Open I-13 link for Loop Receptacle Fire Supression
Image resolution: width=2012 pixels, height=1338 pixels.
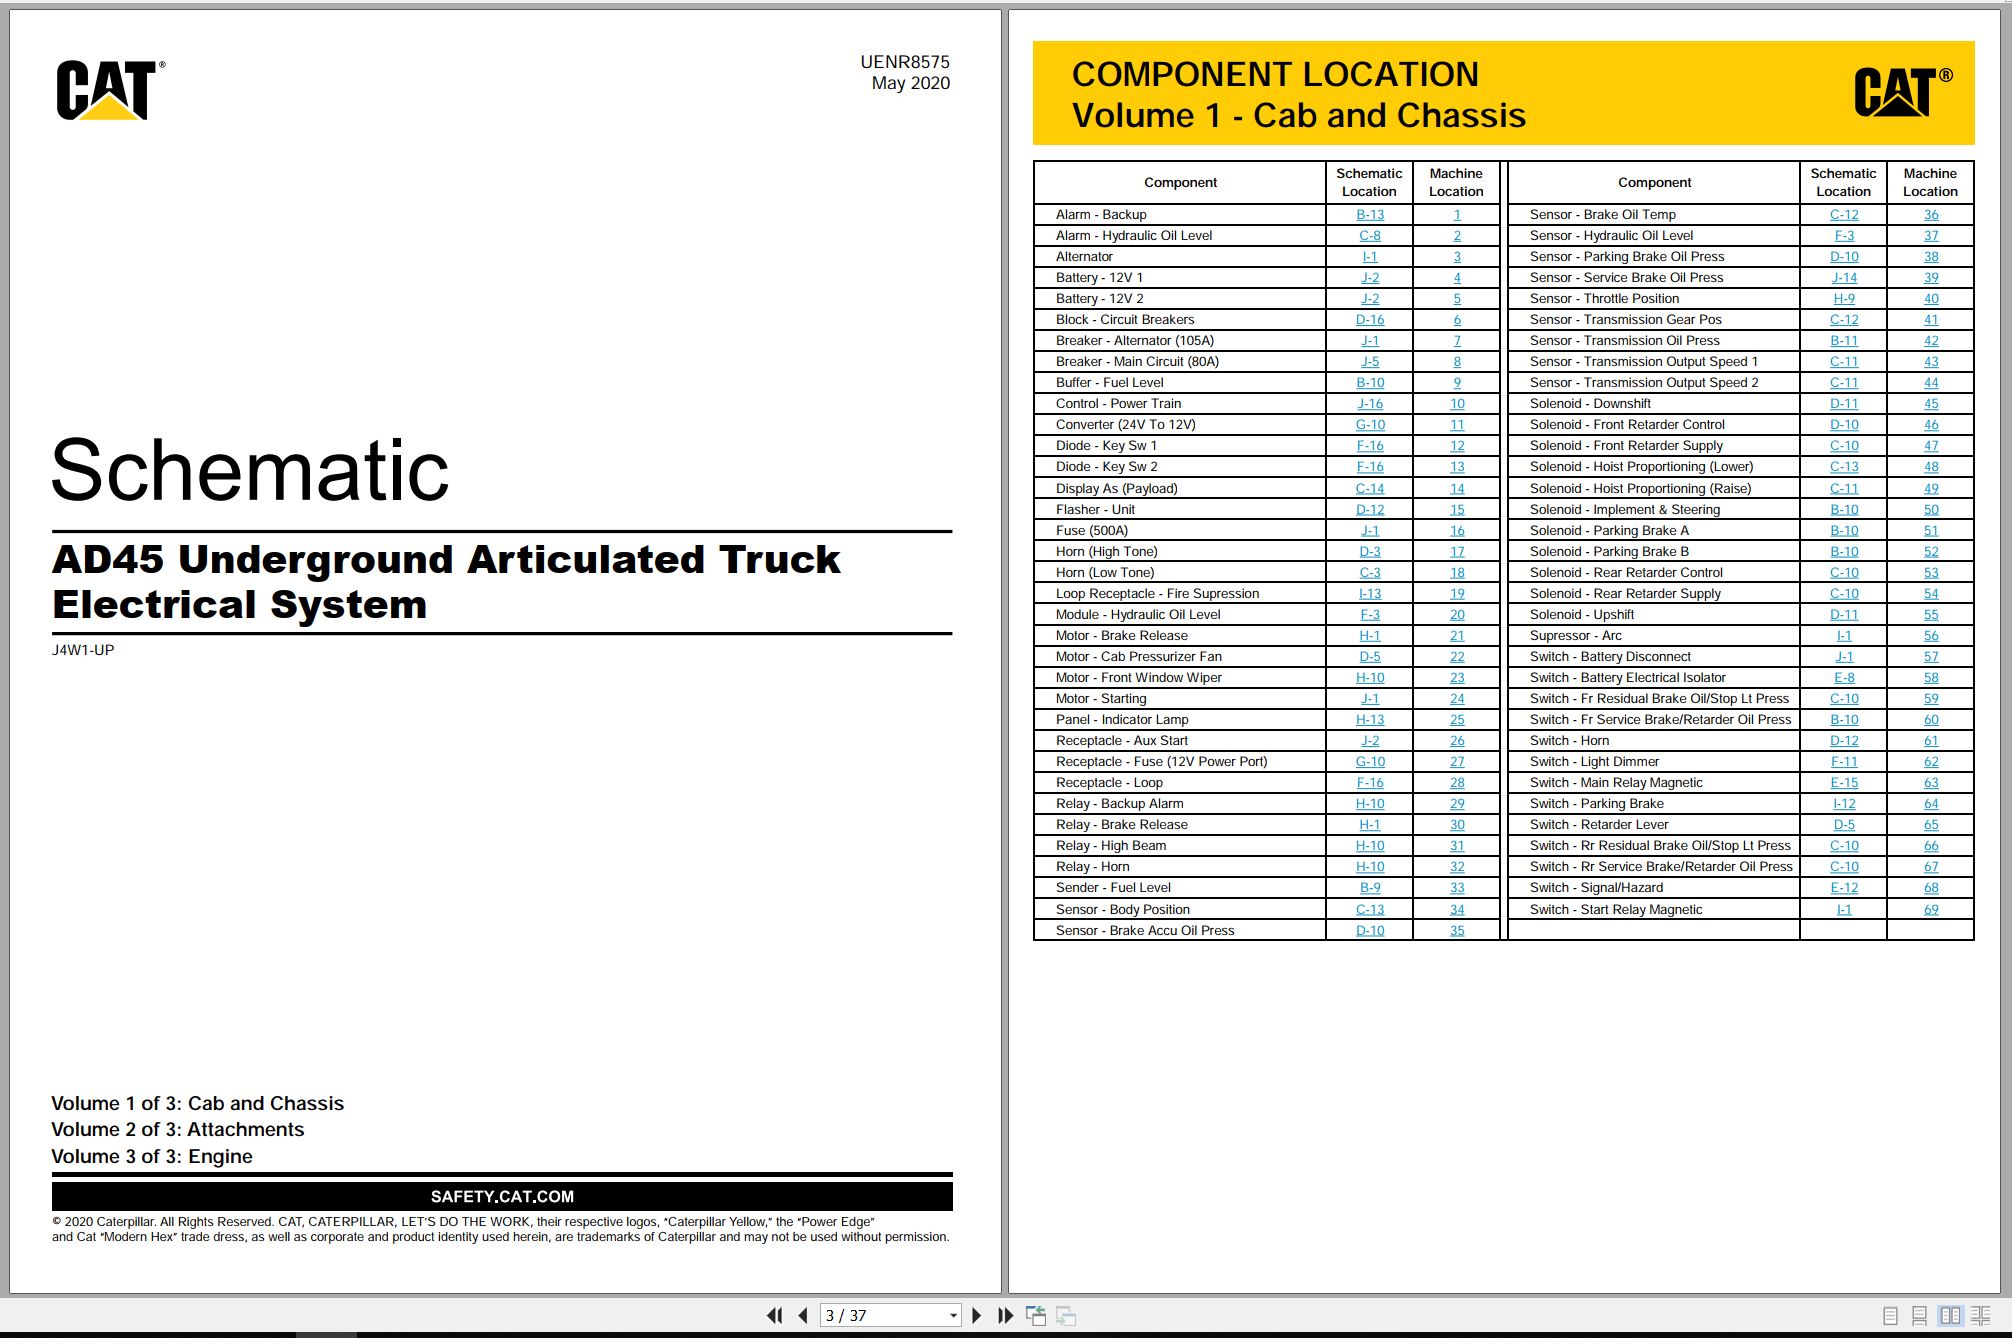coord(1369,594)
